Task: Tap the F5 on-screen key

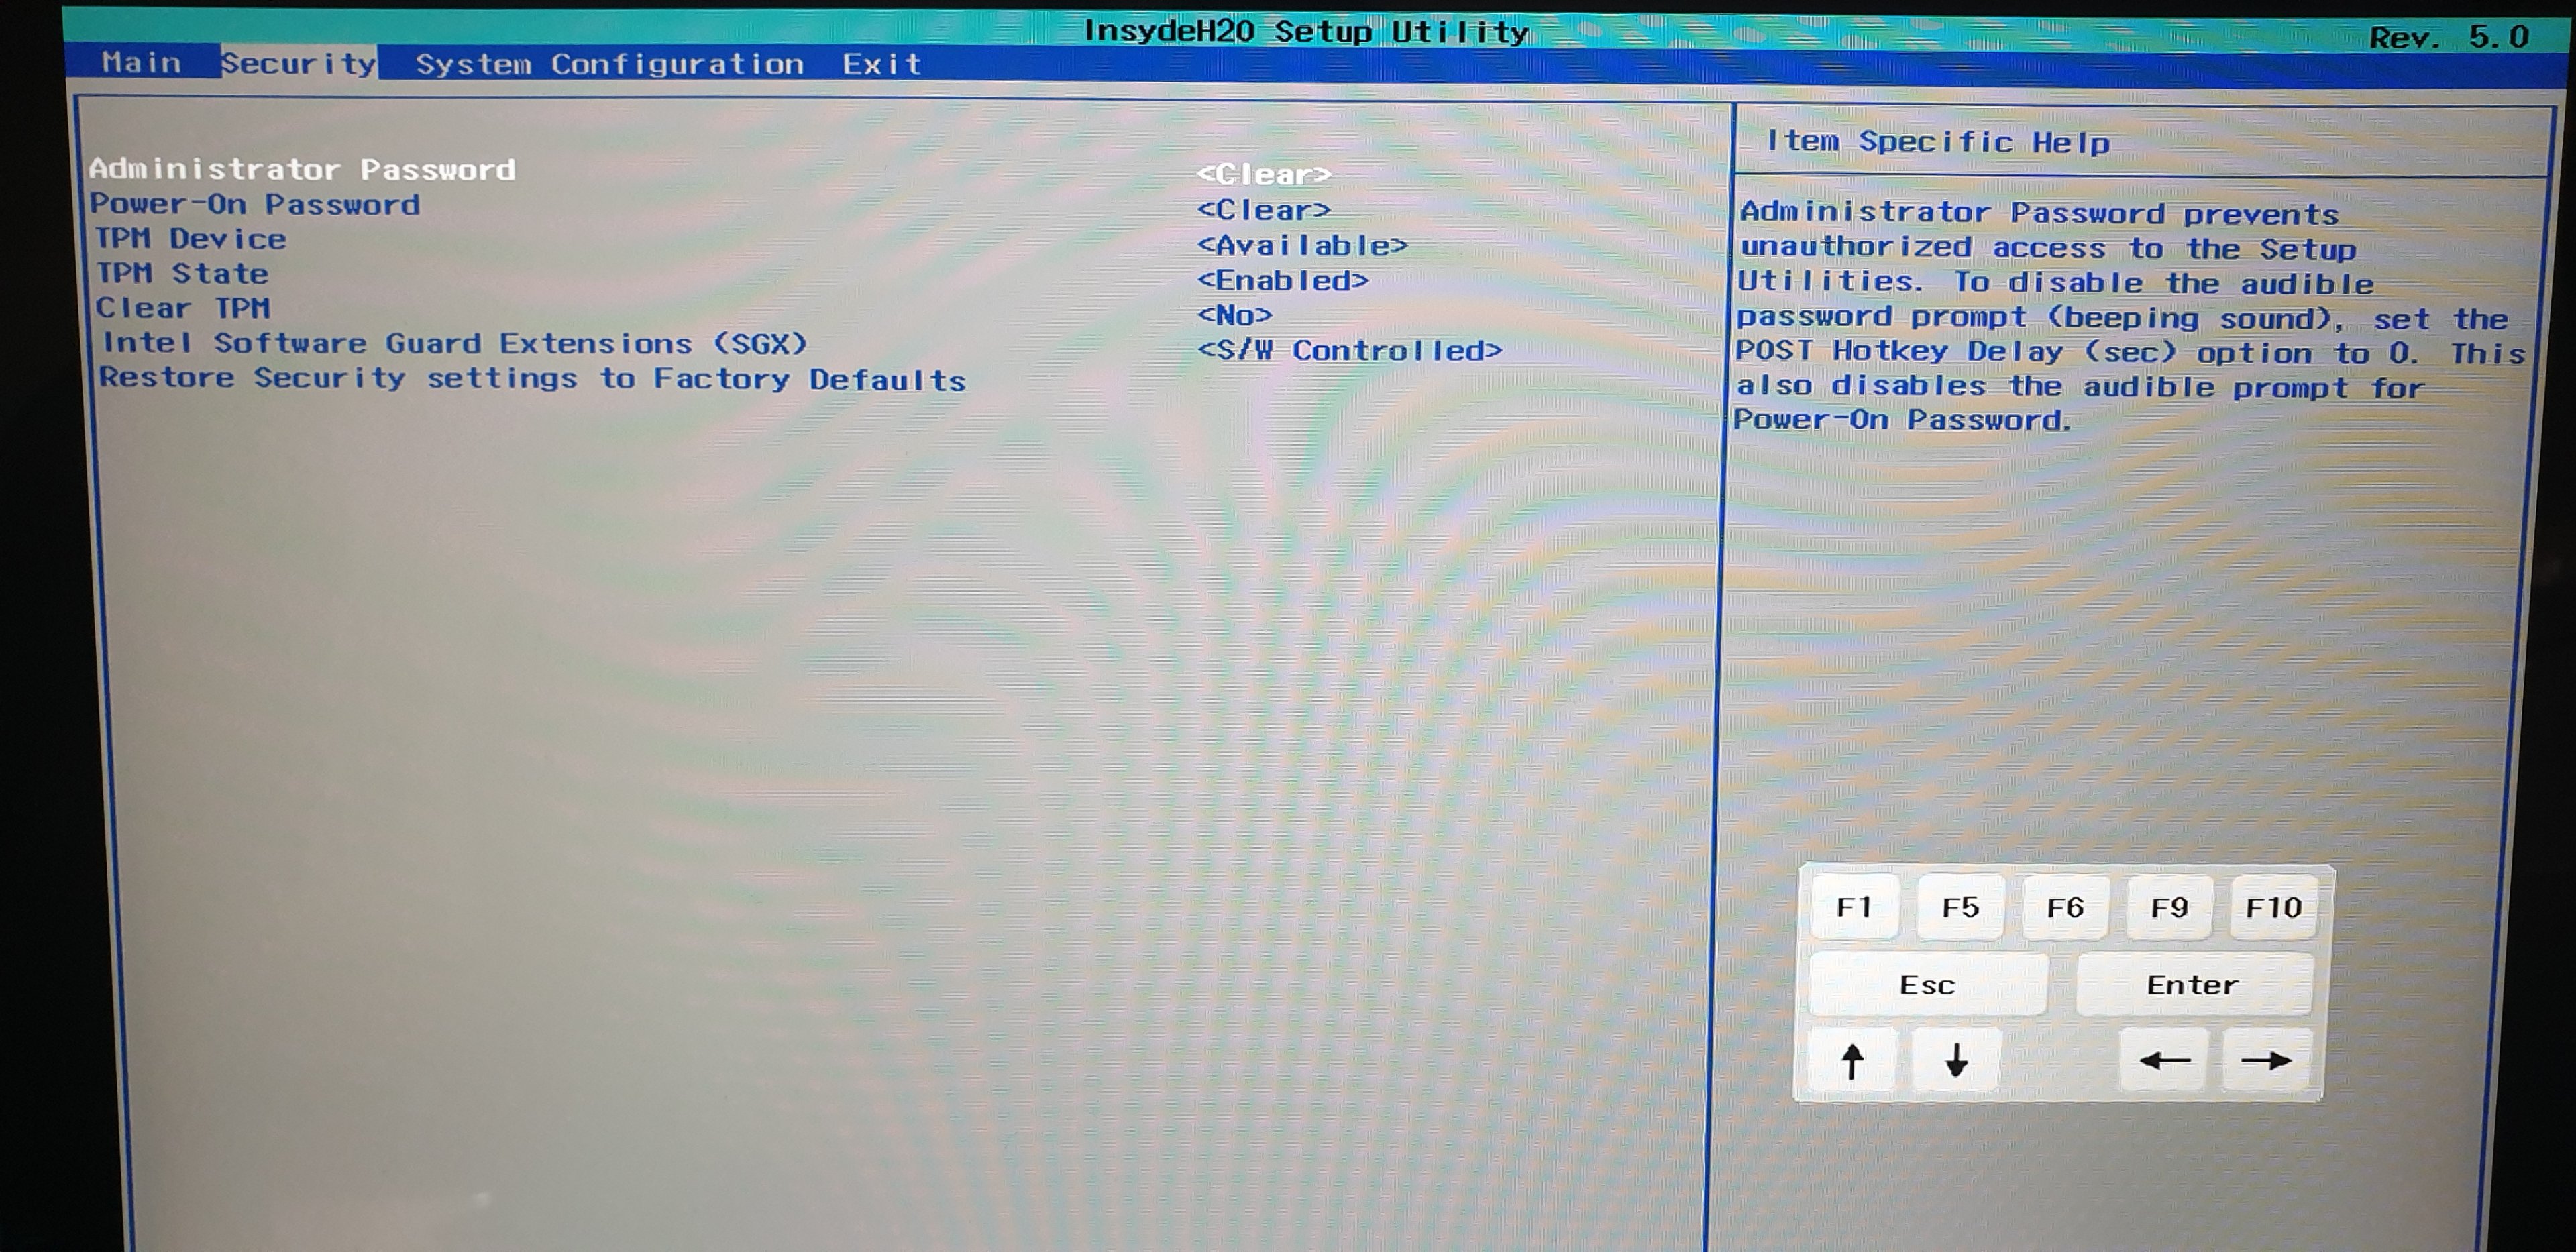Action: pyautogui.click(x=1960, y=907)
